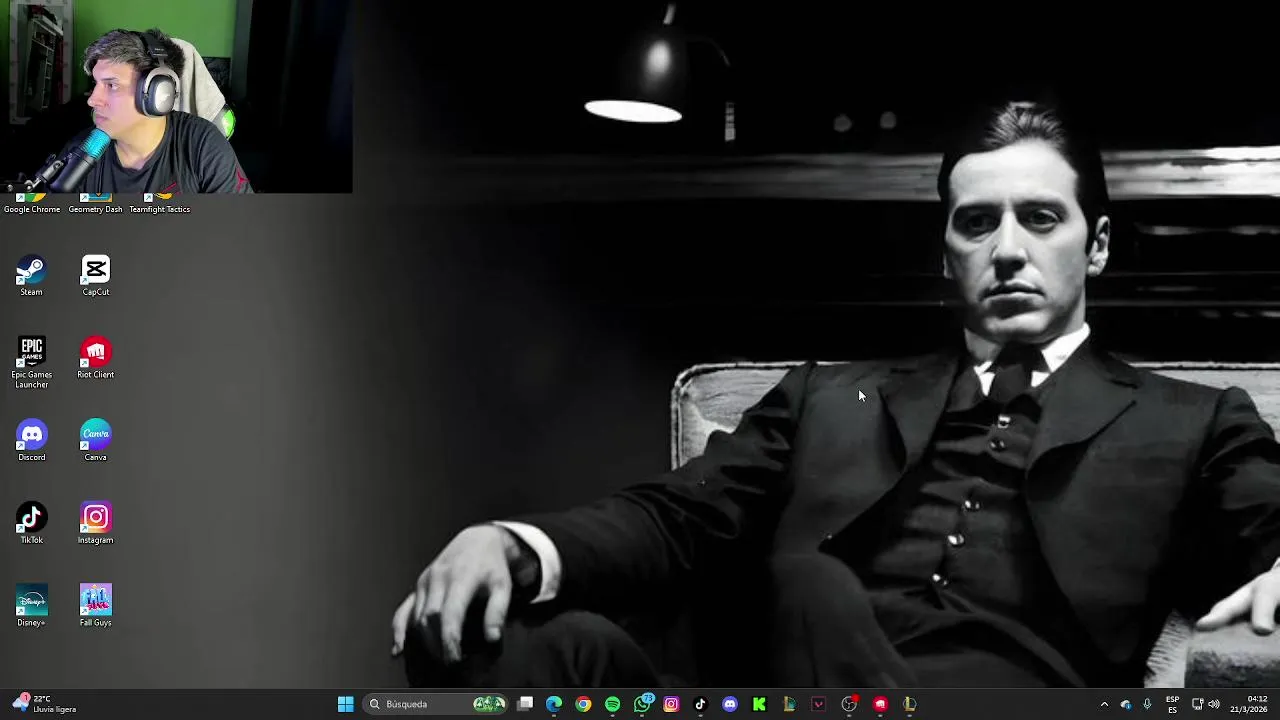Expand the hidden system tray icons chevron
Image resolution: width=1280 pixels, height=720 pixels.
coord(1104,704)
